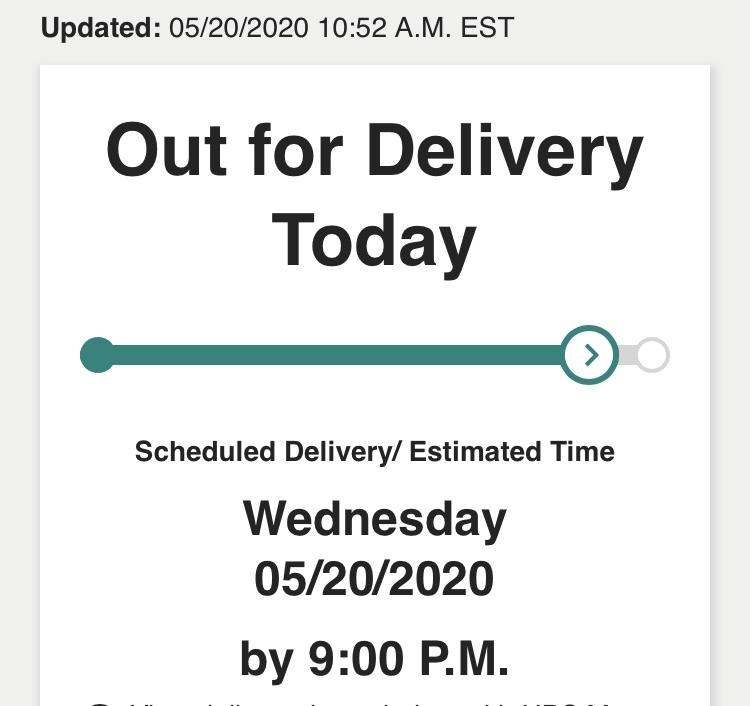Screen dimensions: 750x706
Task: Click the partially visible icon below delivery time
Action: click(x=98, y=703)
